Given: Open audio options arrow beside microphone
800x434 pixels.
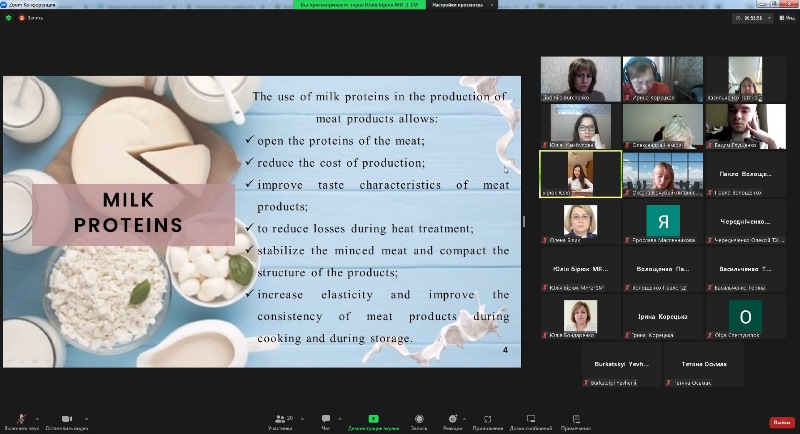Looking at the screenshot, I should (37, 419).
